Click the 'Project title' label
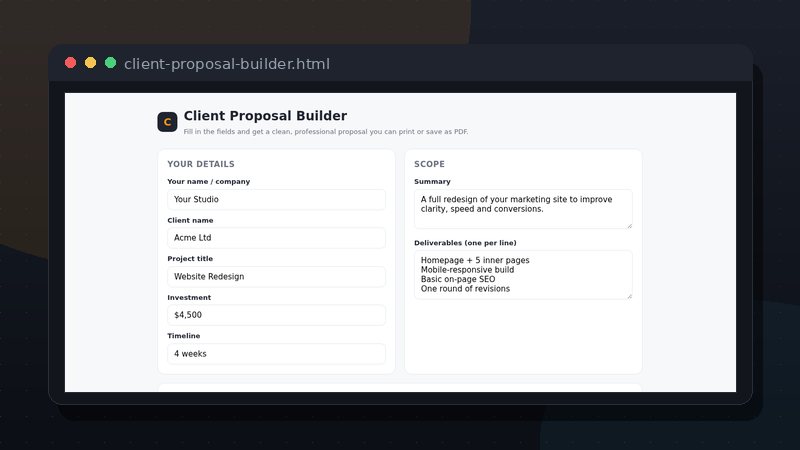 [x=190, y=259]
